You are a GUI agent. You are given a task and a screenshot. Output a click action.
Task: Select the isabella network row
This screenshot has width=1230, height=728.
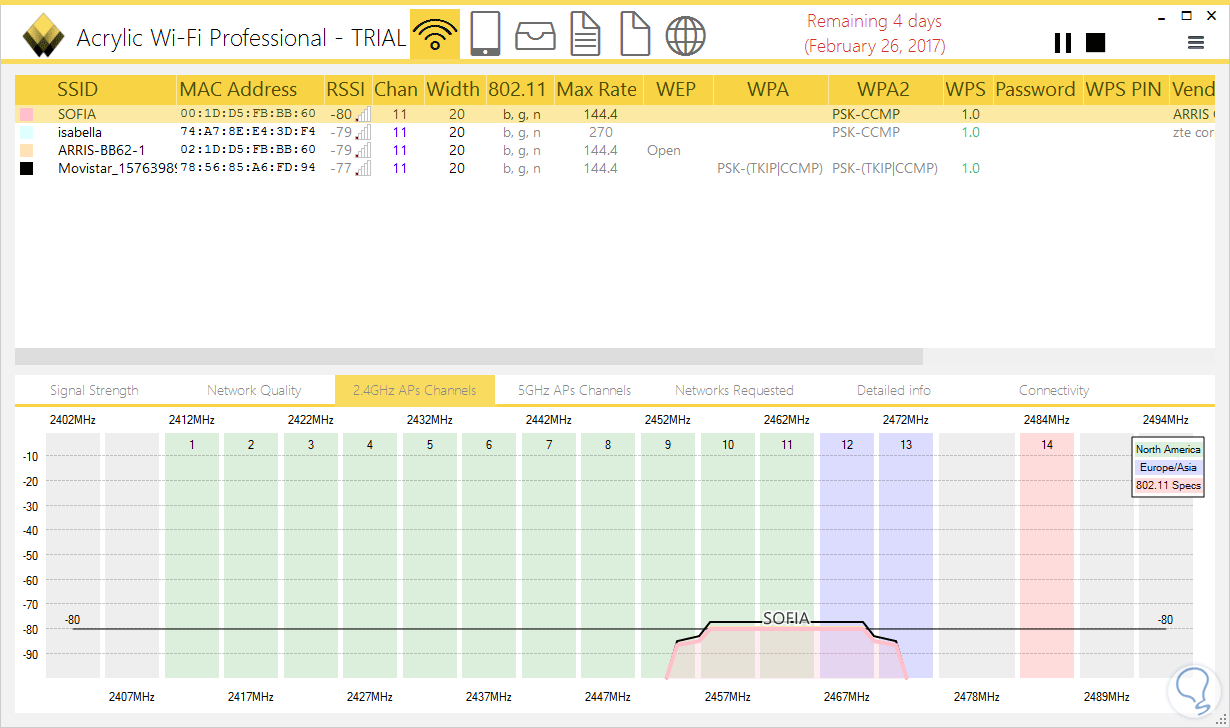[80, 132]
